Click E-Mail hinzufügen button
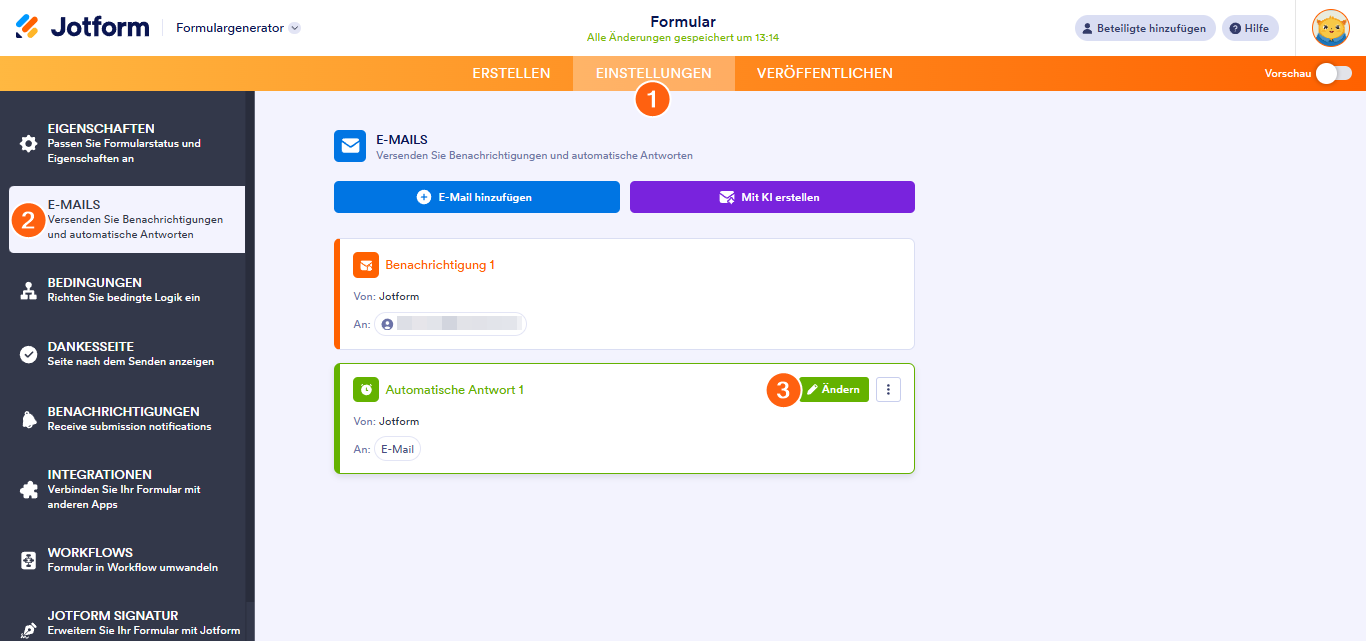 tap(476, 197)
